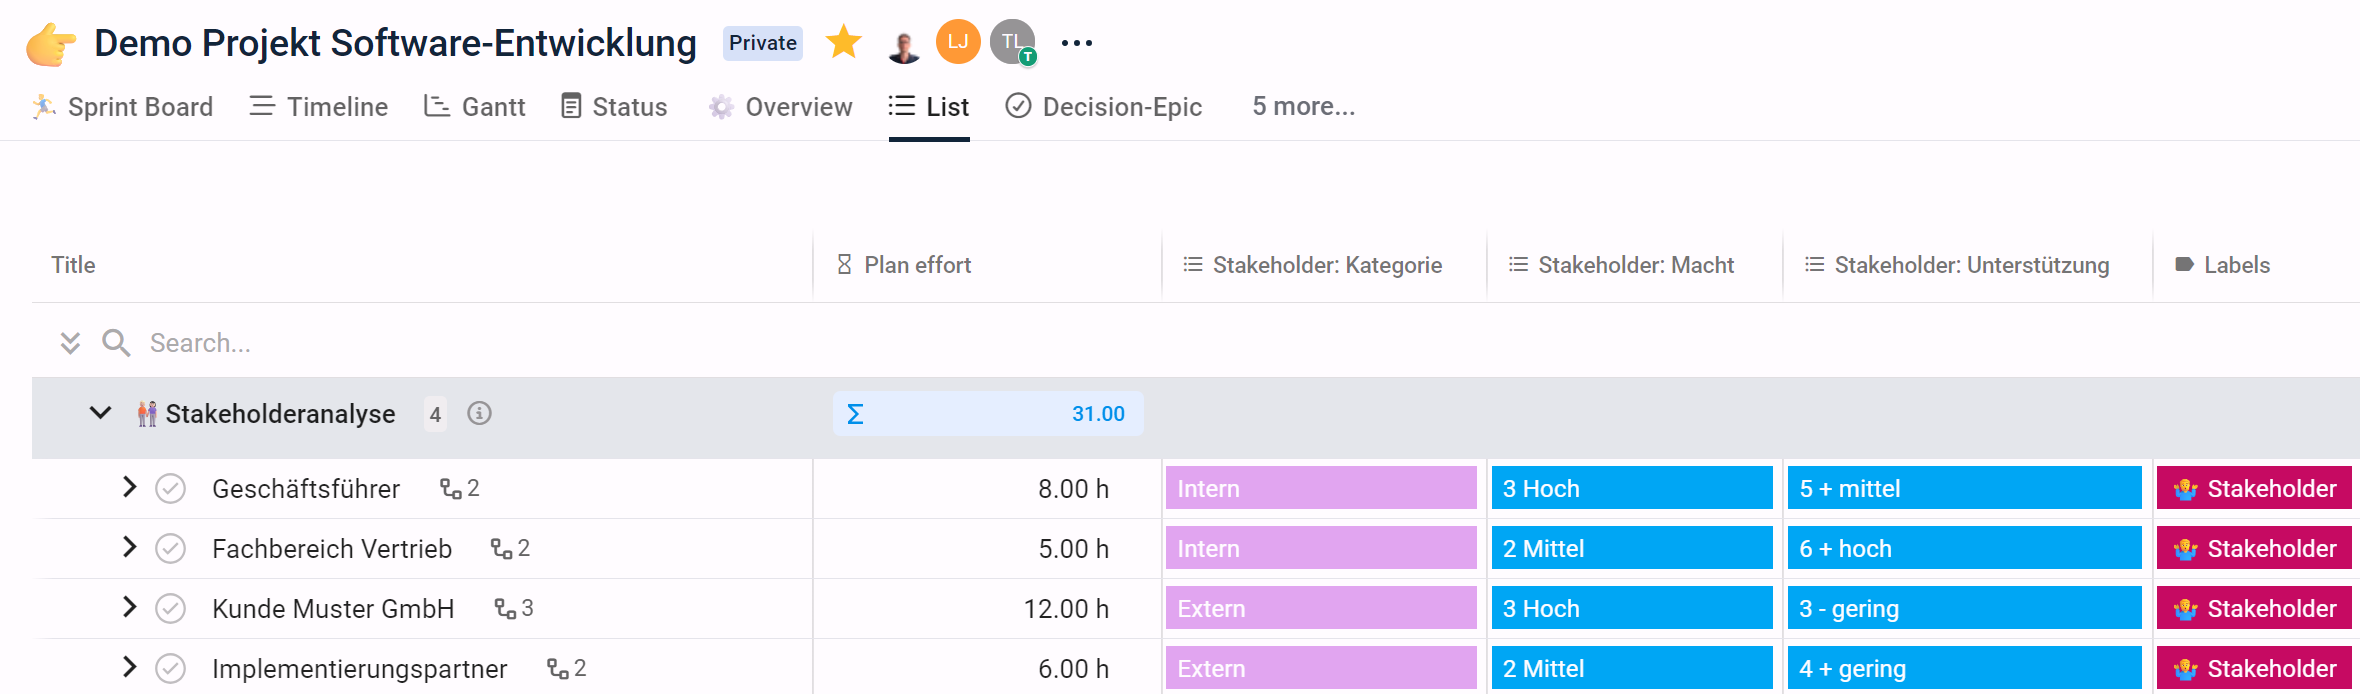
Task: Click the search magnifier icon
Action: pos(116,343)
